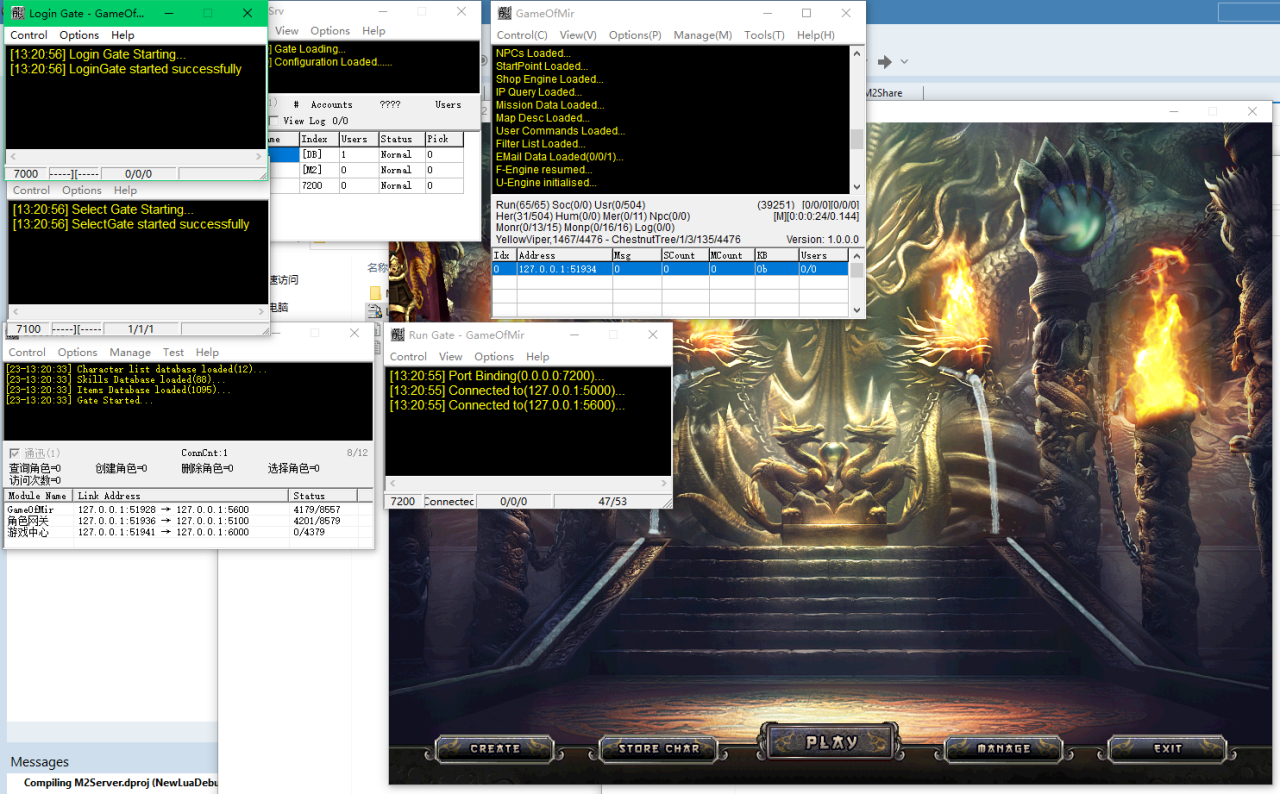Click the [M2] index cell in LoginSrv table

pos(318,170)
